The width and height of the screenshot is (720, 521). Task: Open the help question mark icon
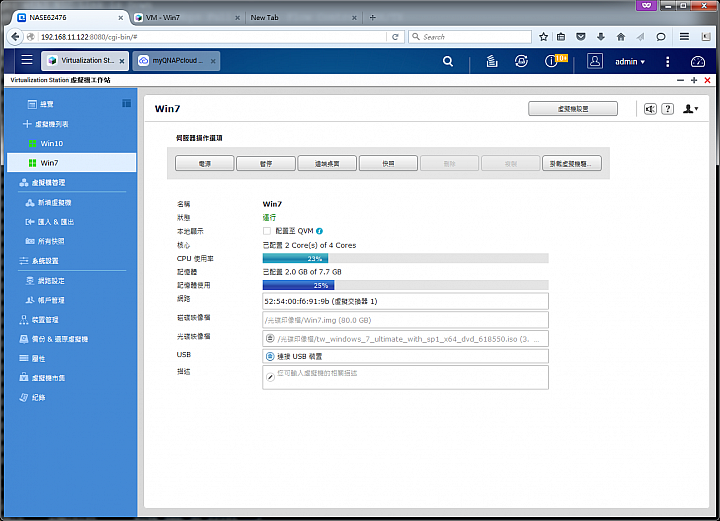[x=668, y=109]
